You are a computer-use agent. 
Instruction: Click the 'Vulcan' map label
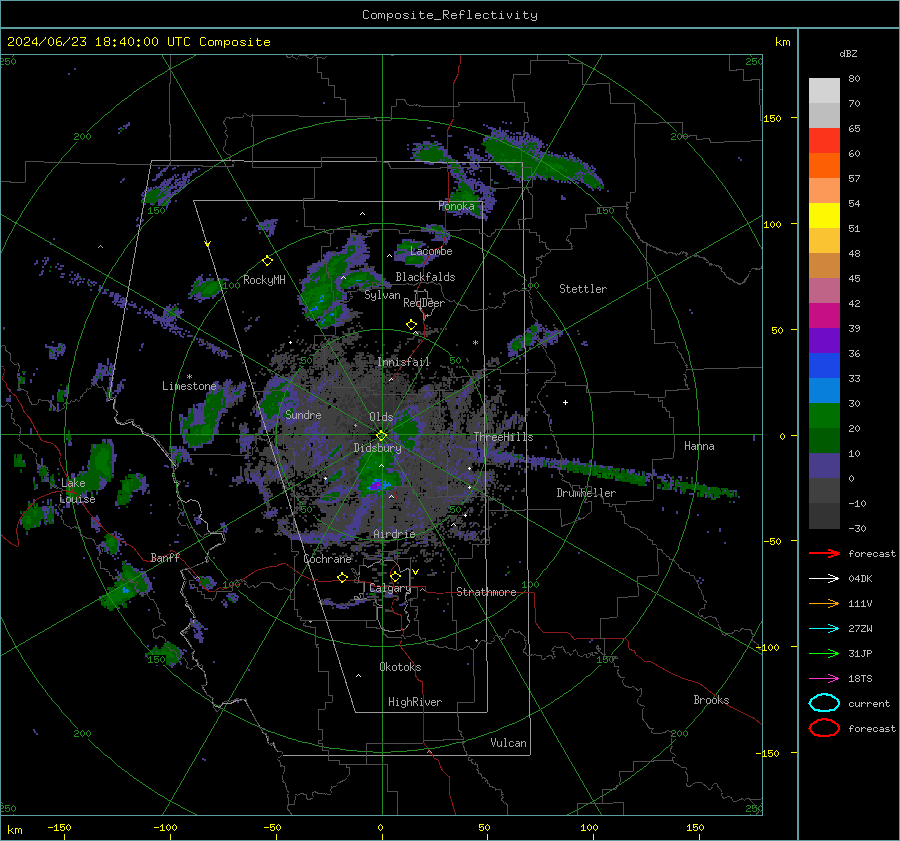(x=508, y=743)
